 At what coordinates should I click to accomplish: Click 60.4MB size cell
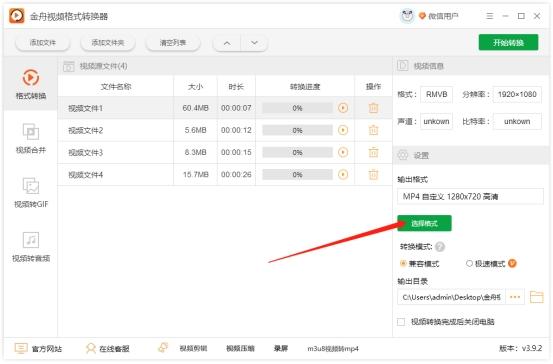[195, 108]
